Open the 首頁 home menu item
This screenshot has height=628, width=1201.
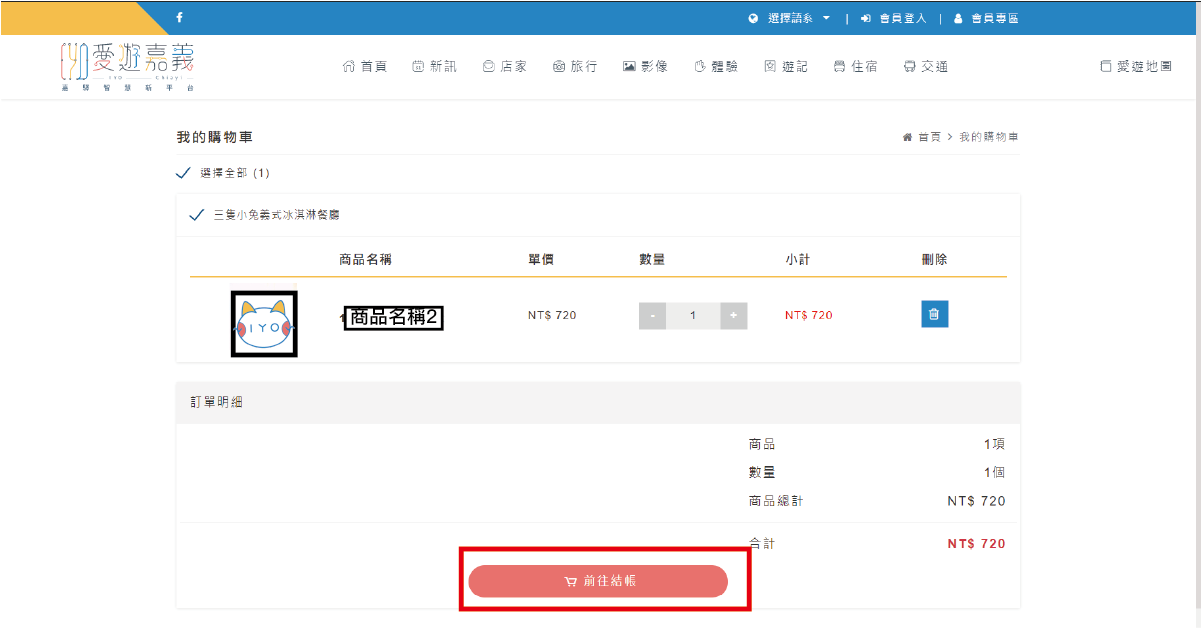(x=365, y=67)
